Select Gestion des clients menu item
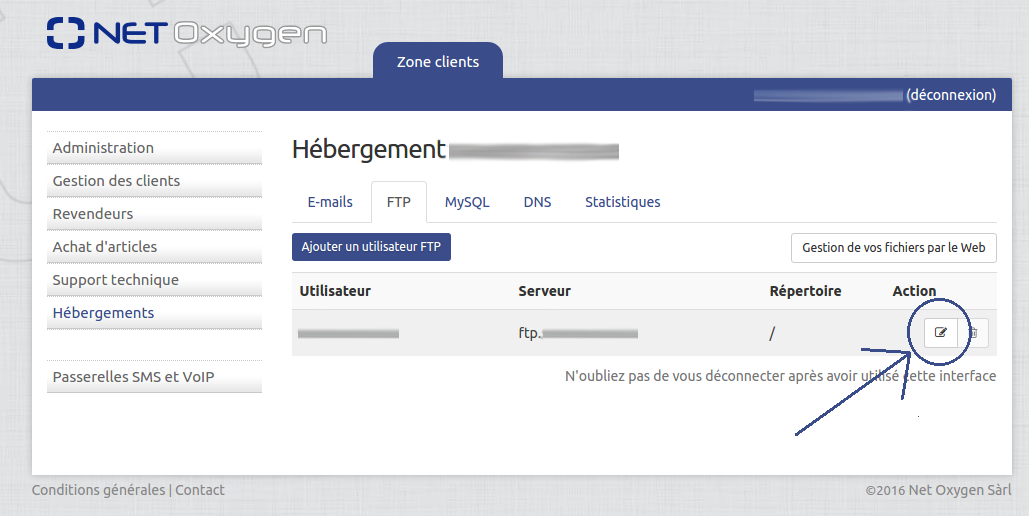The height and width of the screenshot is (516, 1029). 116,181
